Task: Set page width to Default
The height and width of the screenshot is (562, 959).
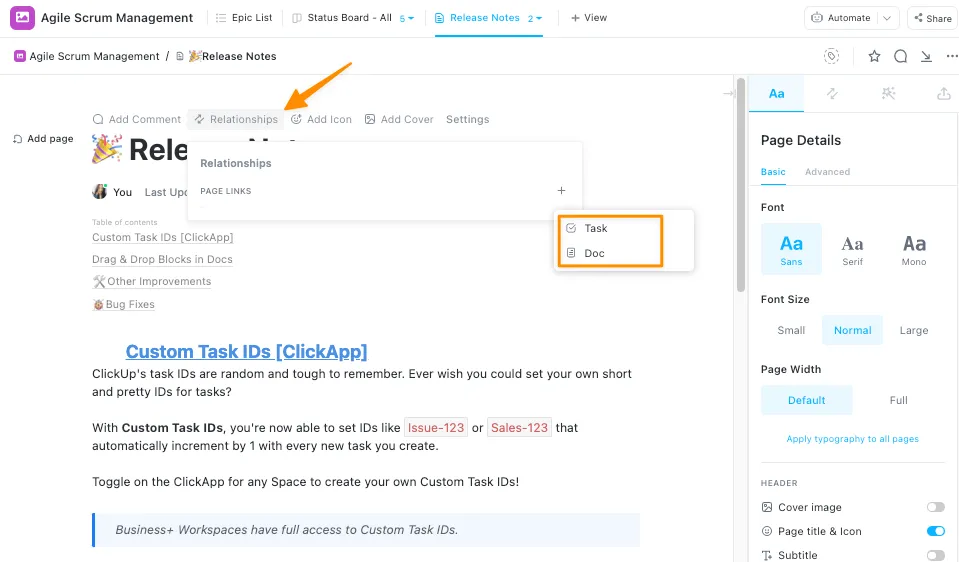Action: 806,400
